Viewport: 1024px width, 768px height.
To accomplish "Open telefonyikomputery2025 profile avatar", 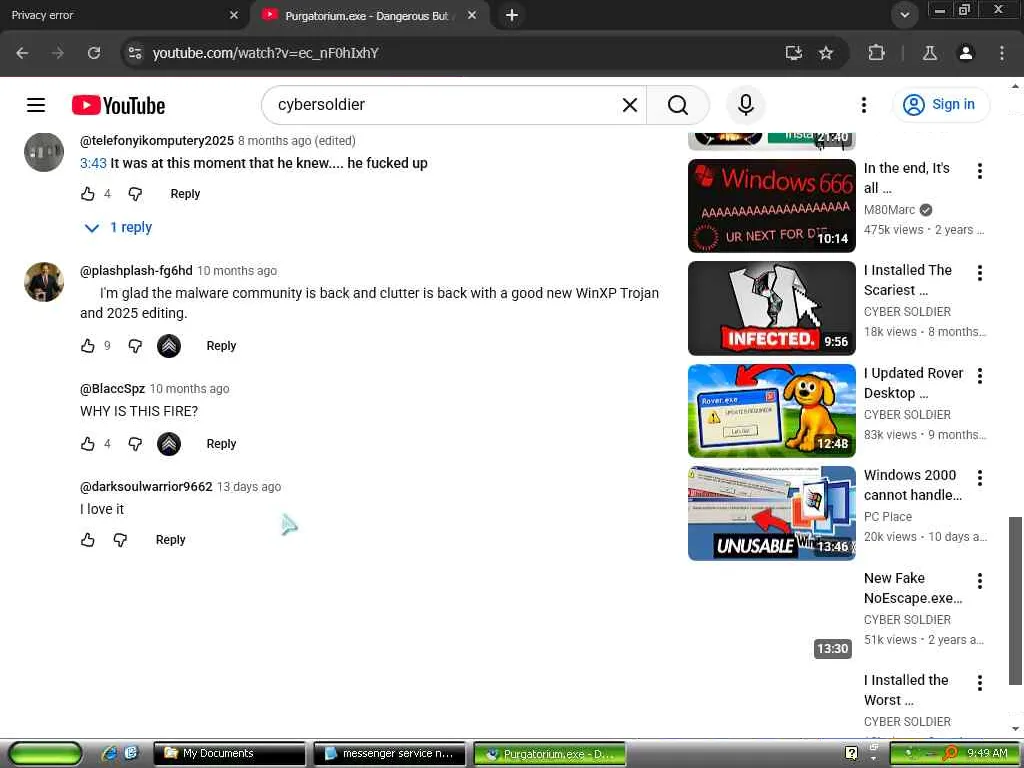I will (x=44, y=152).
